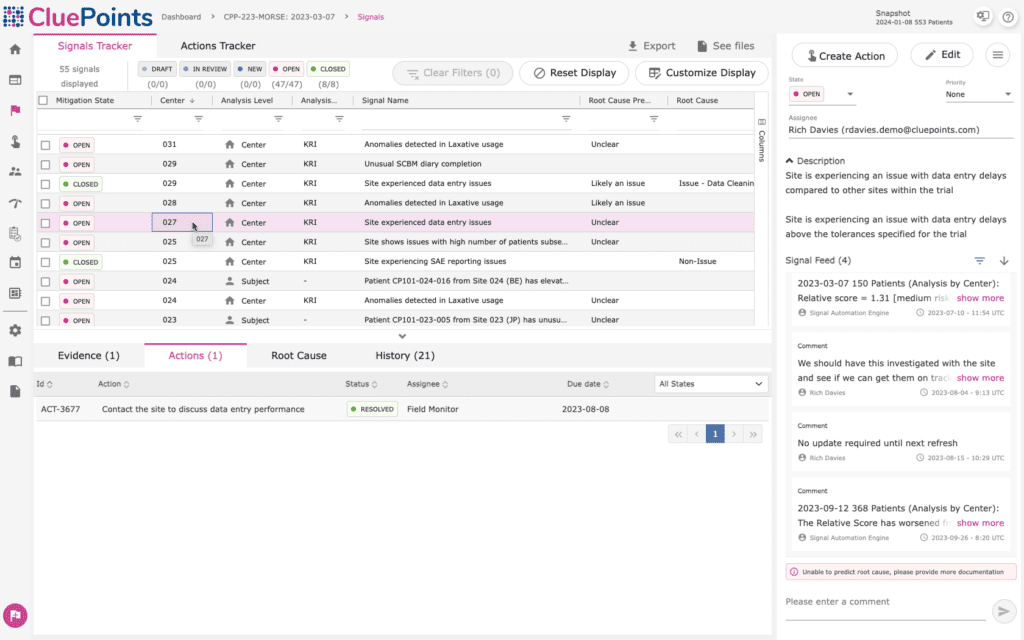Open the people icon in left sidebar
The width and height of the screenshot is (1024, 640).
[x=15, y=172]
